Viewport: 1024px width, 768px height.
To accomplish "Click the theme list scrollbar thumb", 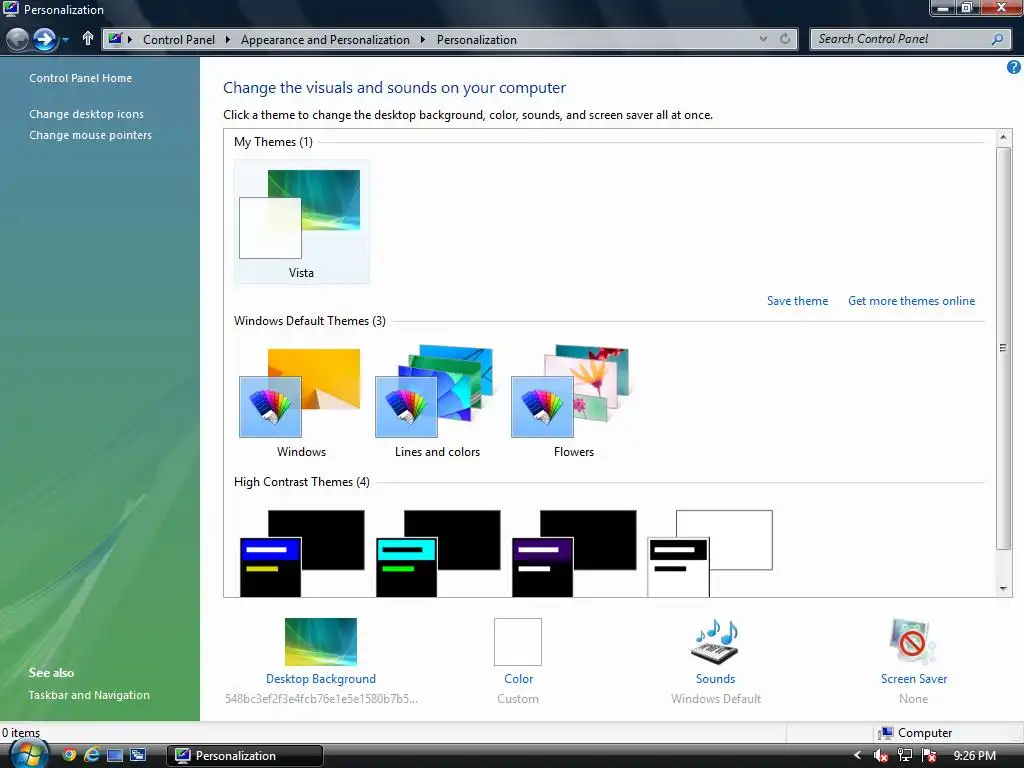I will 1003,348.
